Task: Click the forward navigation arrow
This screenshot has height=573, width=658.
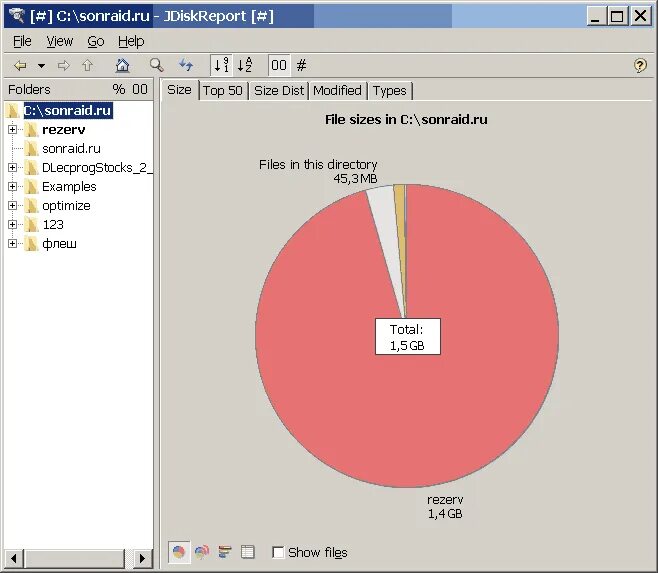Action: 63,65
